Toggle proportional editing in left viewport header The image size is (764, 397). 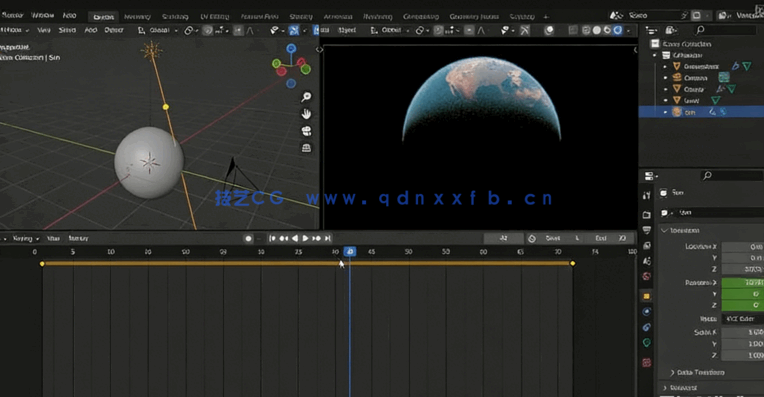click(x=238, y=31)
